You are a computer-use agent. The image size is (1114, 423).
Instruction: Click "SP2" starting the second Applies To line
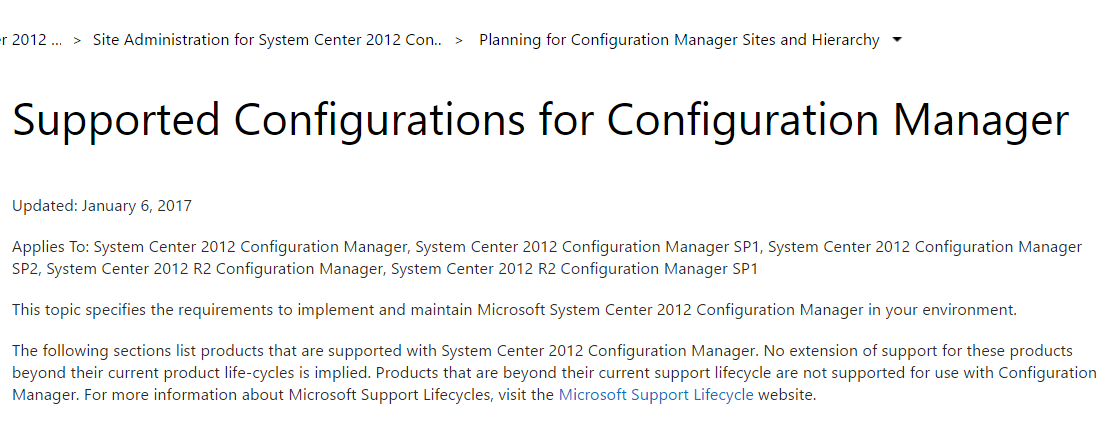tap(26, 268)
